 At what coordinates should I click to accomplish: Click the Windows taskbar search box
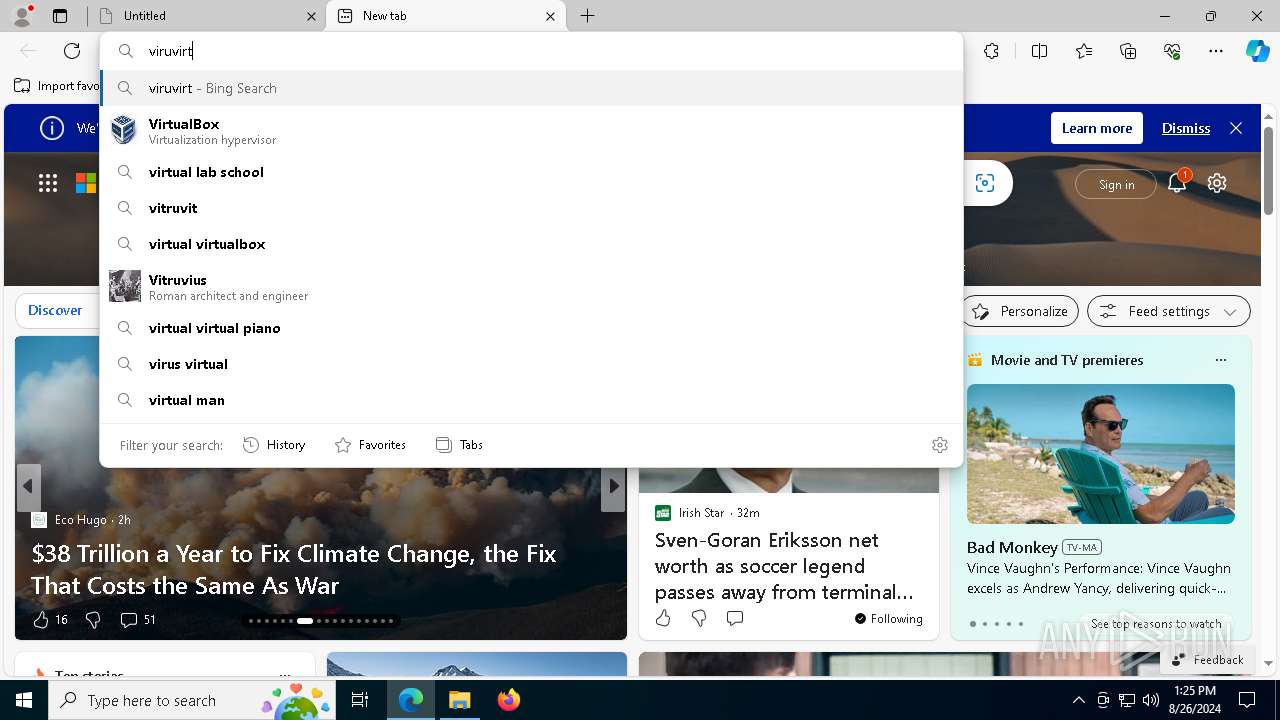pos(193,700)
